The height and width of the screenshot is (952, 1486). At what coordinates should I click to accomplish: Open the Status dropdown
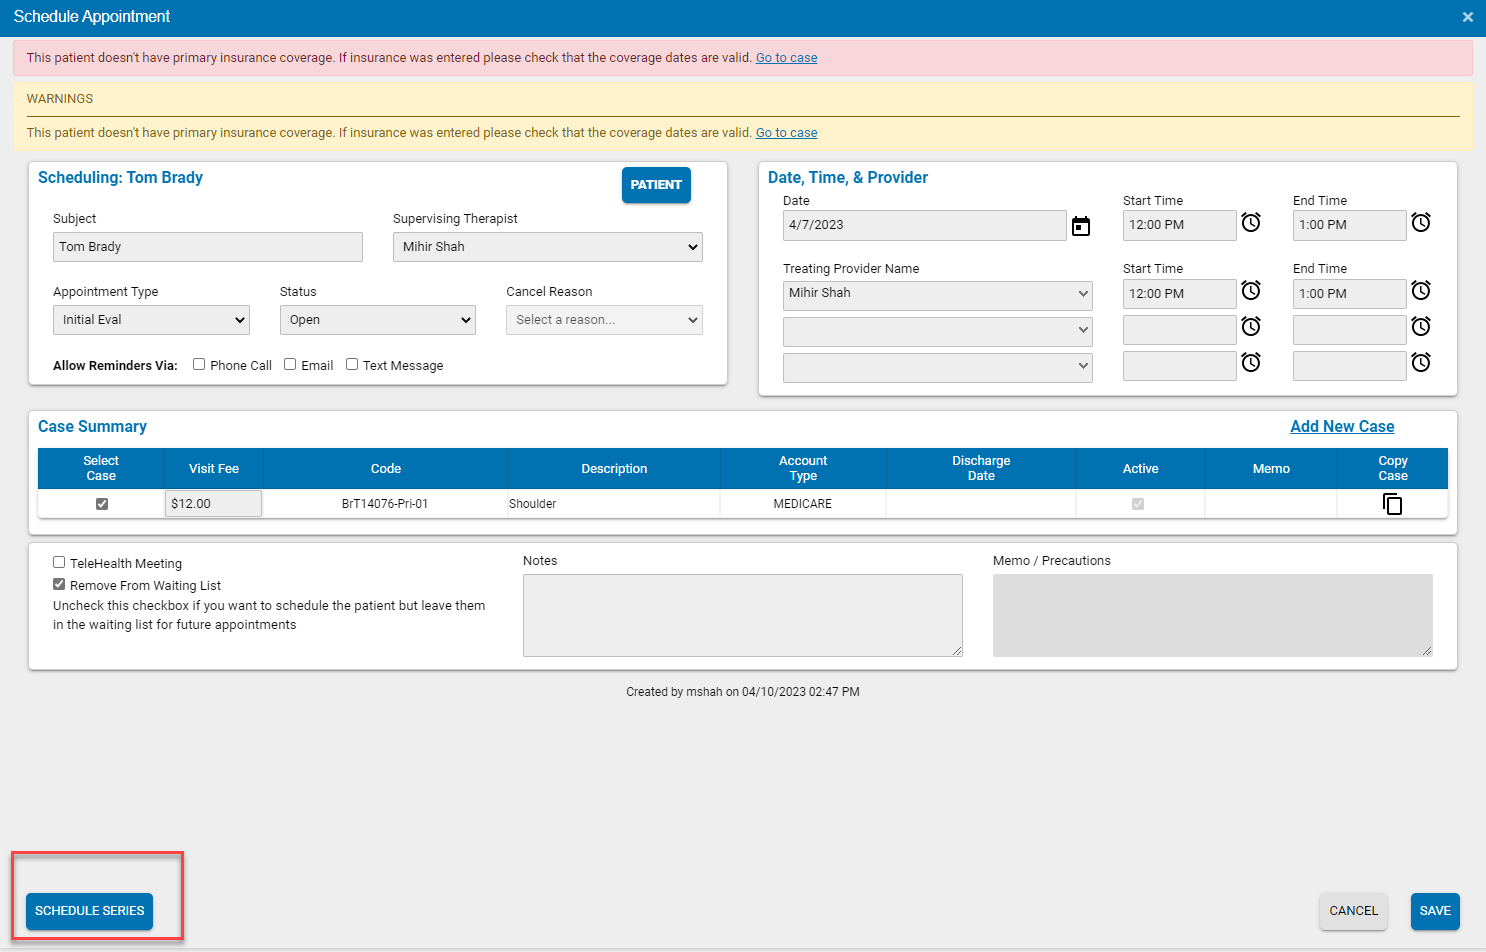pos(377,319)
